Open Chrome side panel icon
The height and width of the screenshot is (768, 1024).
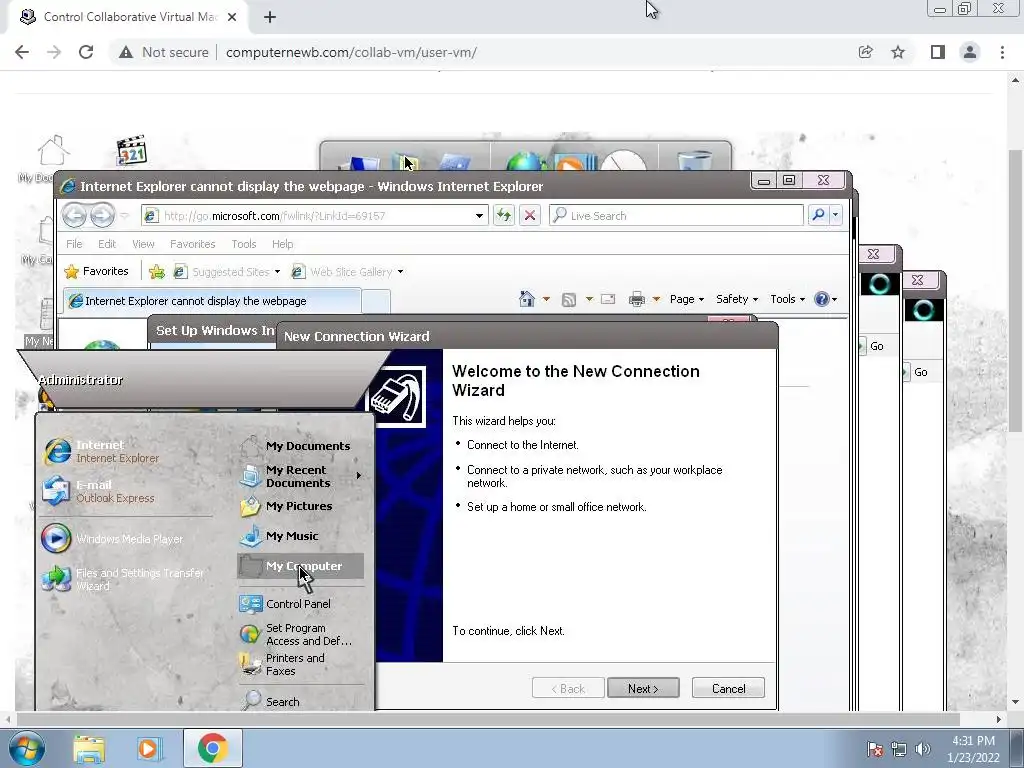tap(938, 52)
